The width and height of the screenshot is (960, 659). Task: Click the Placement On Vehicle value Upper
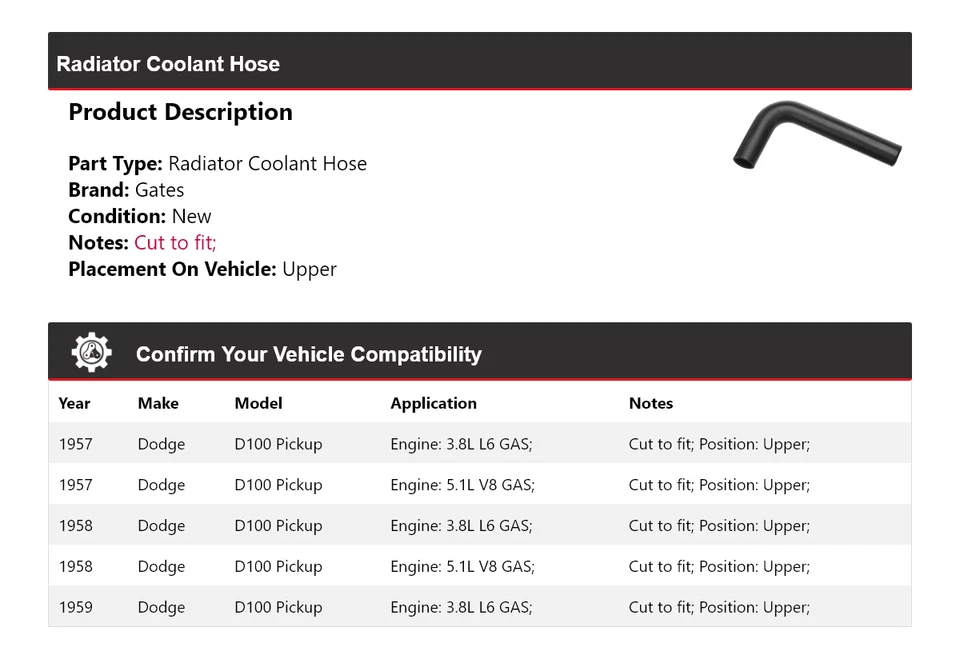coord(309,269)
